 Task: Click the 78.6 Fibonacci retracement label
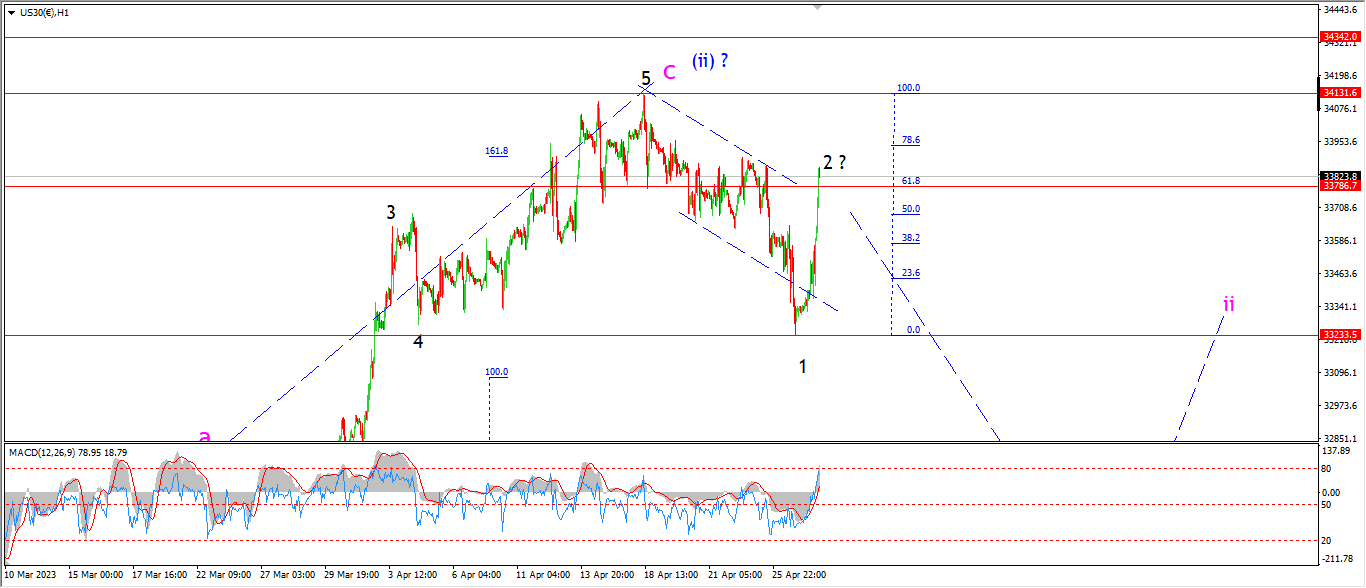(911, 141)
